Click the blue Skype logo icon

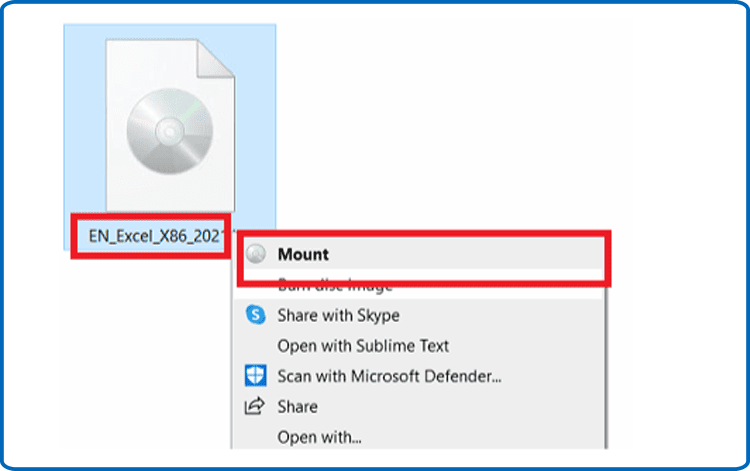(254, 315)
